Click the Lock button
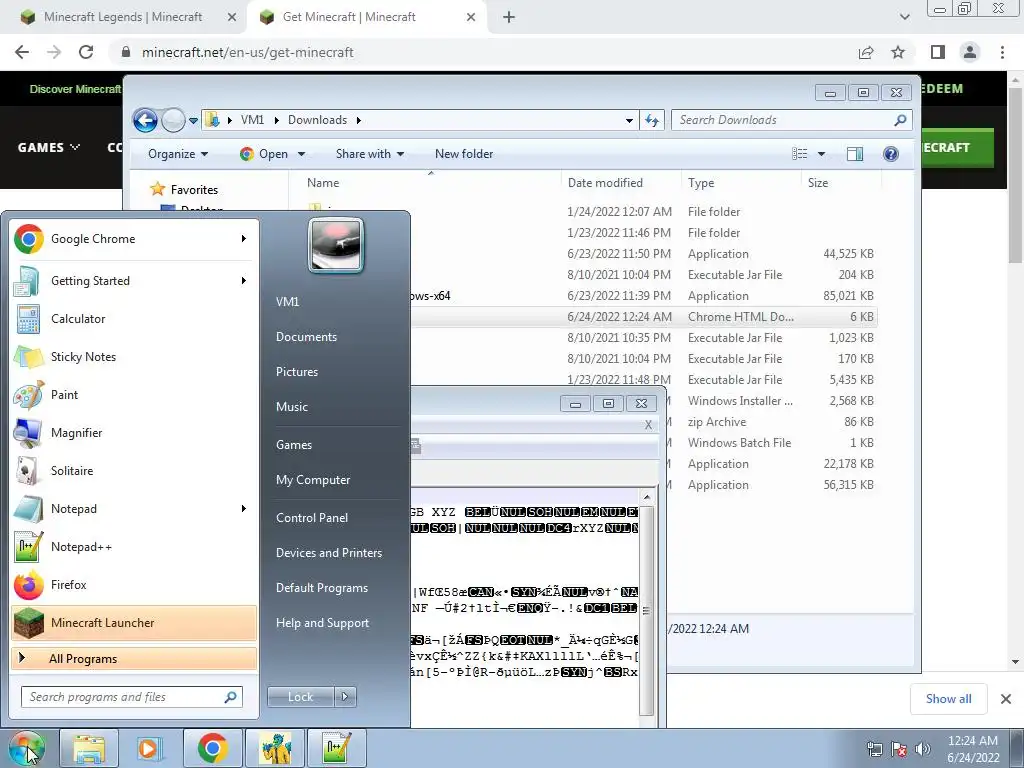This screenshot has height=768, width=1024. 300,697
